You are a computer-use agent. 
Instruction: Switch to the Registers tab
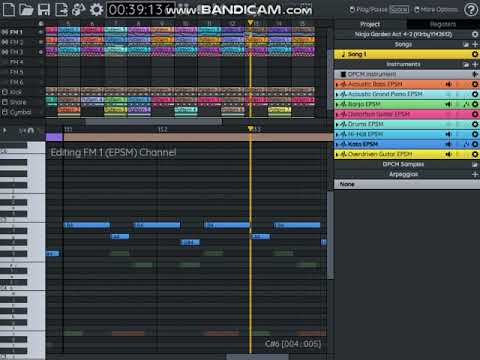click(443, 24)
